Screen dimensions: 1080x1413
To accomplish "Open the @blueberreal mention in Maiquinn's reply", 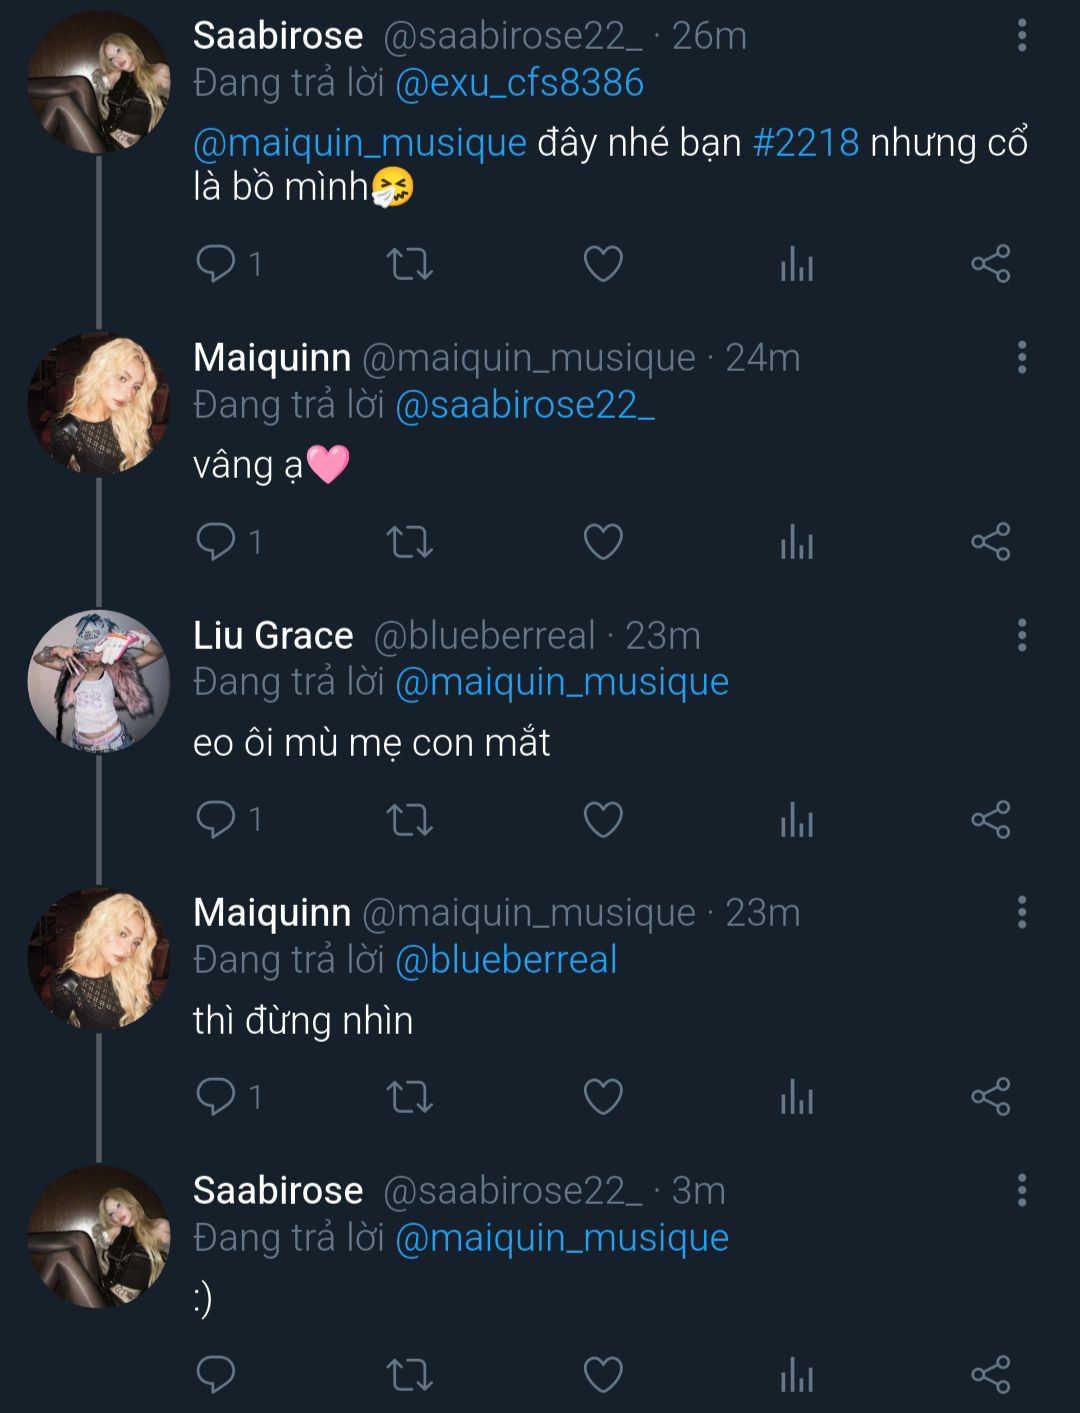I will click(506, 960).
